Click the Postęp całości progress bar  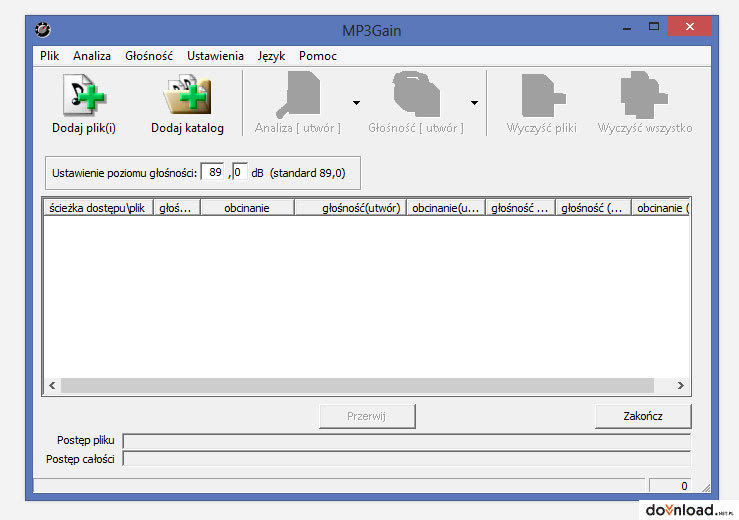[x=407, y=459]
